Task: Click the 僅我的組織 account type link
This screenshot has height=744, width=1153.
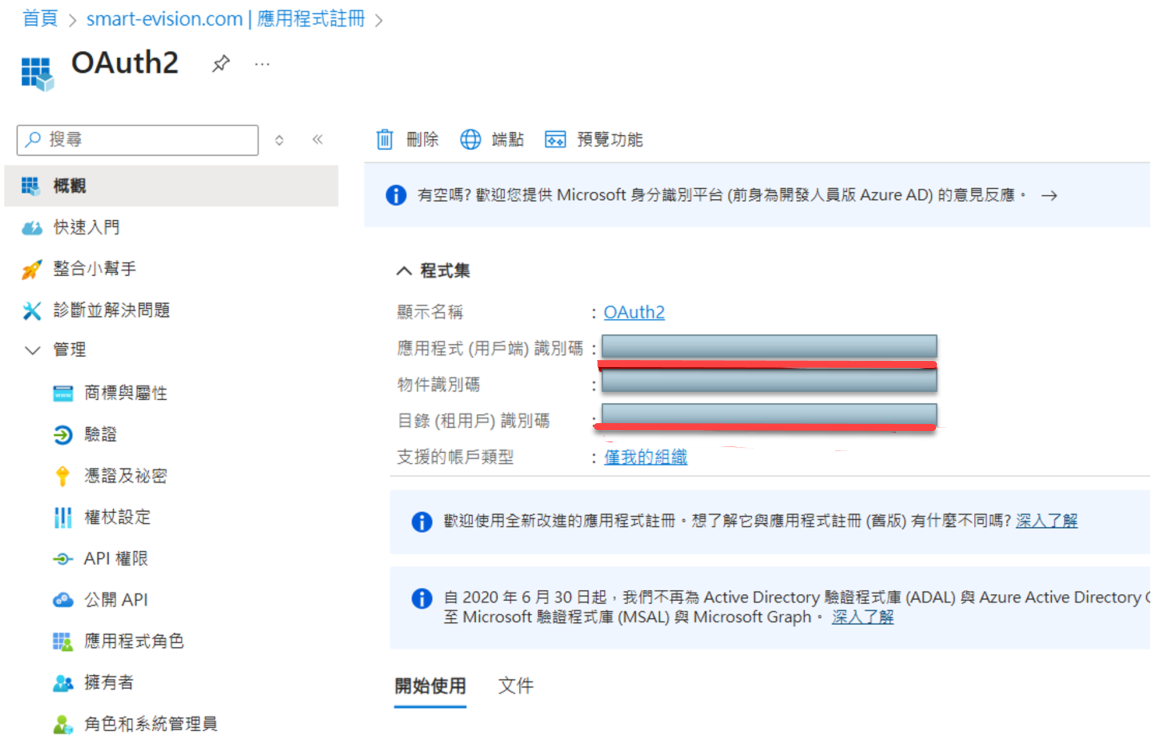Action: point(645,457)
